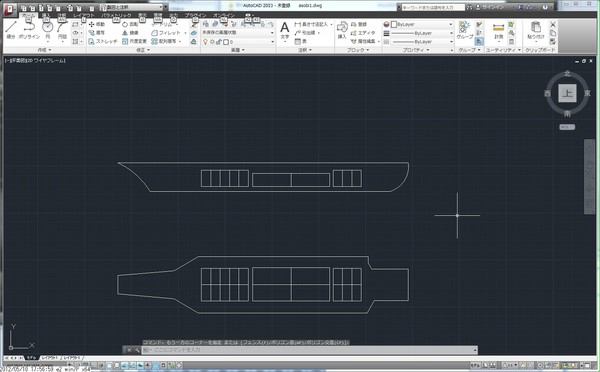Image resolution: width=600 pixels, height=372 pixels.
Task: Select the Line (線分) tool
Action: pyautogui.click(x=11, y=30)
